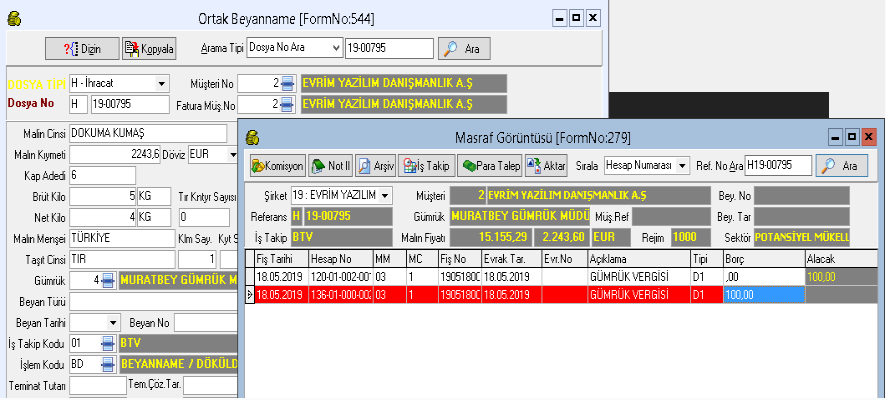886x400 pixels.
Task: Click the Teminat Tutarı field
Action: [x=98, y=385]
